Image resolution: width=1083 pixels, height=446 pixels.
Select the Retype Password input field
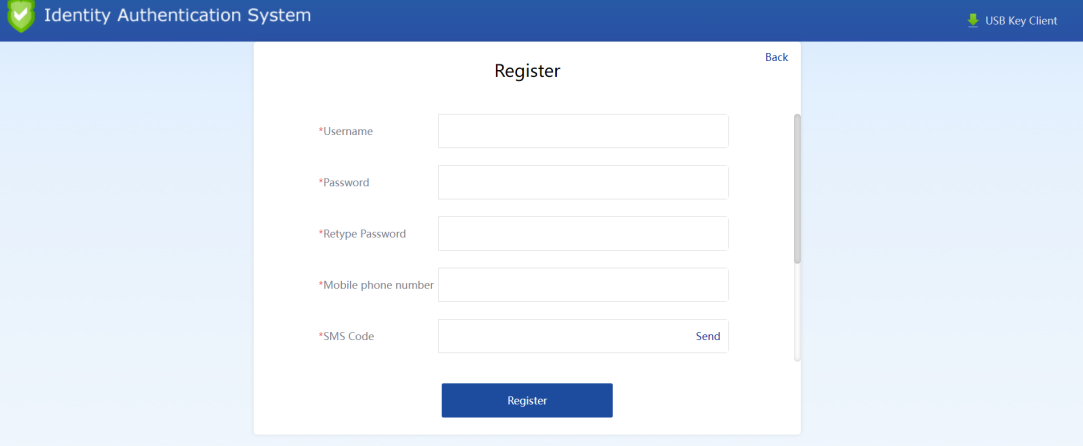(583, 233)
